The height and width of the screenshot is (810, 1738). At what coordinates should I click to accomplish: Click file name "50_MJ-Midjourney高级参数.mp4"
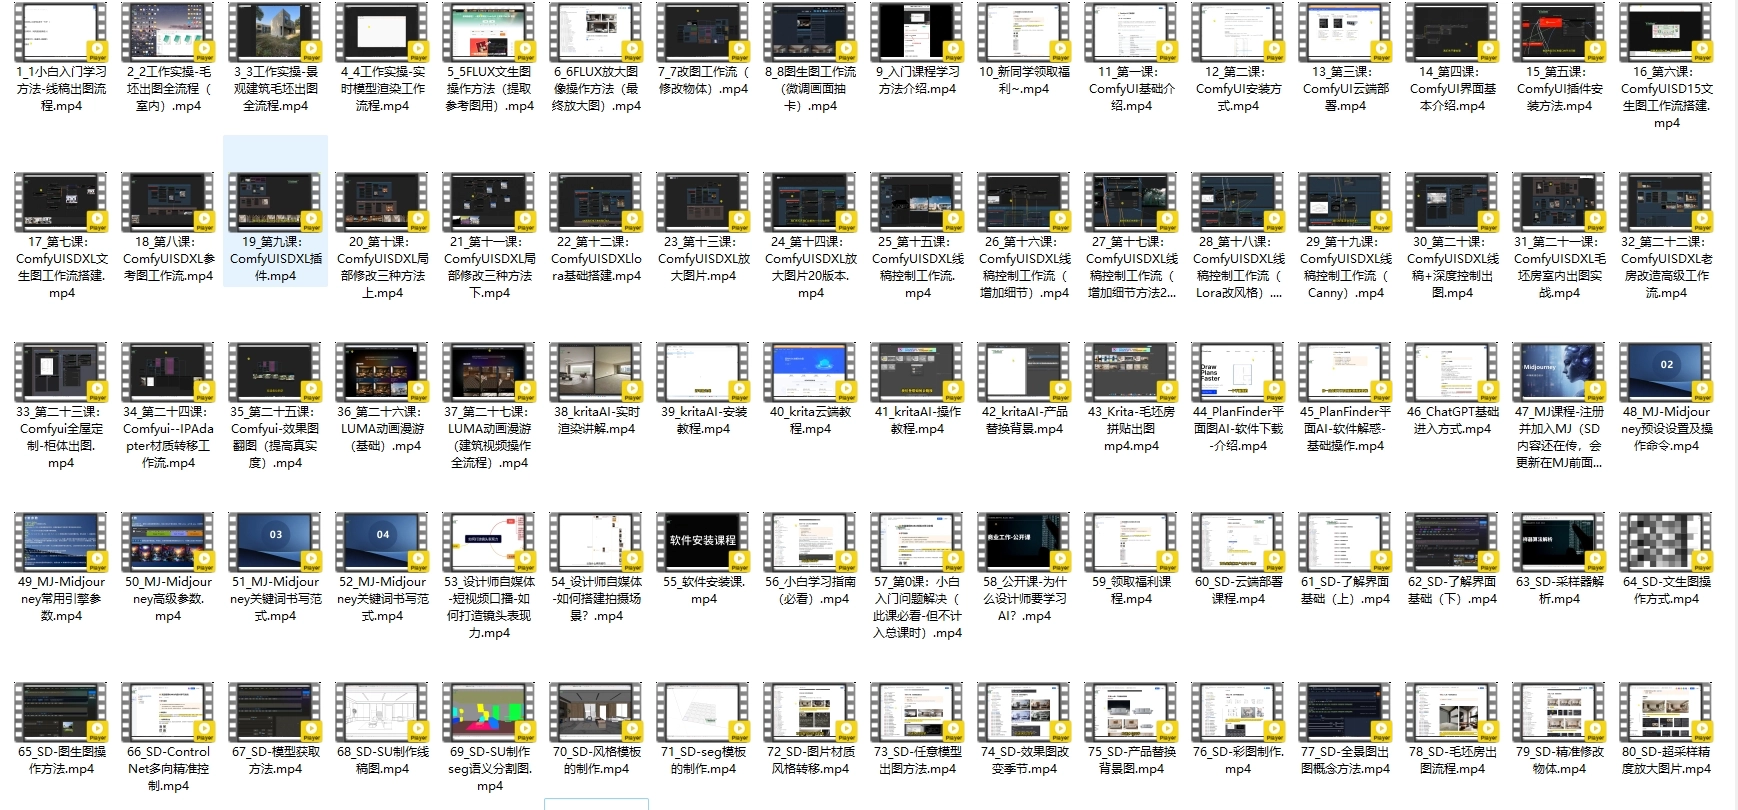[168, 599]
